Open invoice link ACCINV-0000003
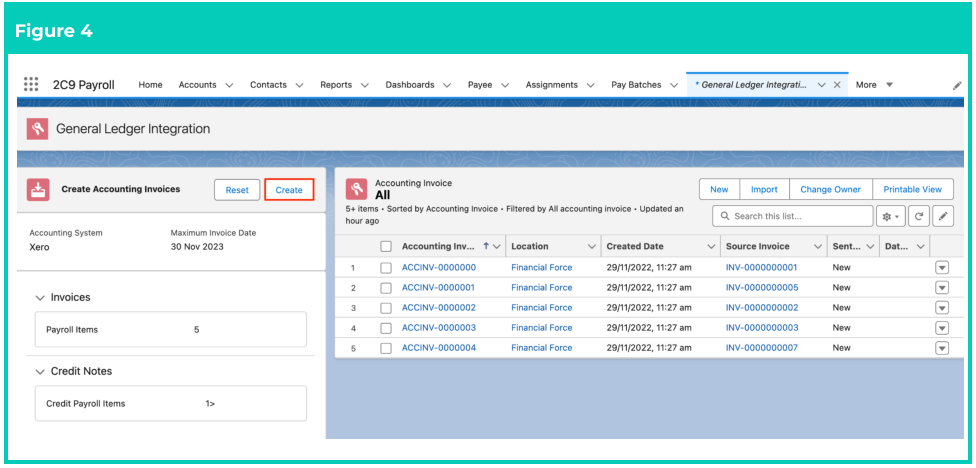 pos(439,327)
